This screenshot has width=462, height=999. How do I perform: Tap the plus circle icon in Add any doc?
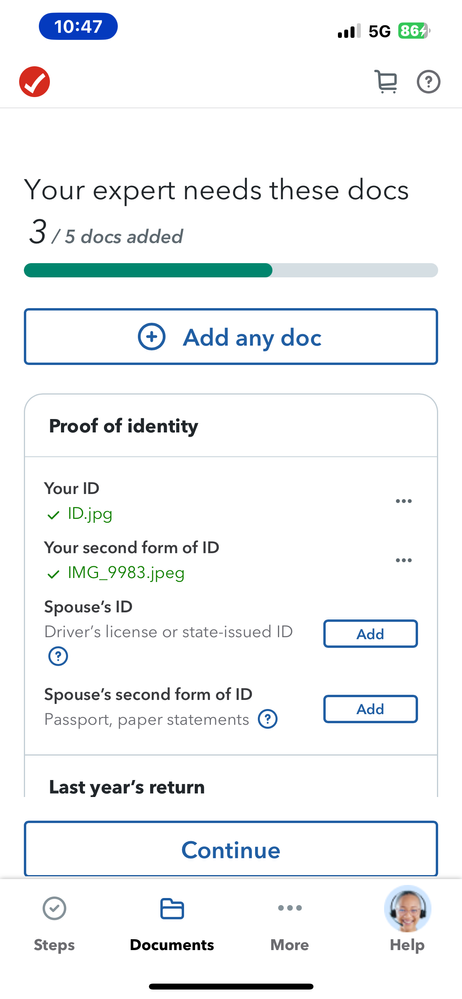(x=152, y=336)
